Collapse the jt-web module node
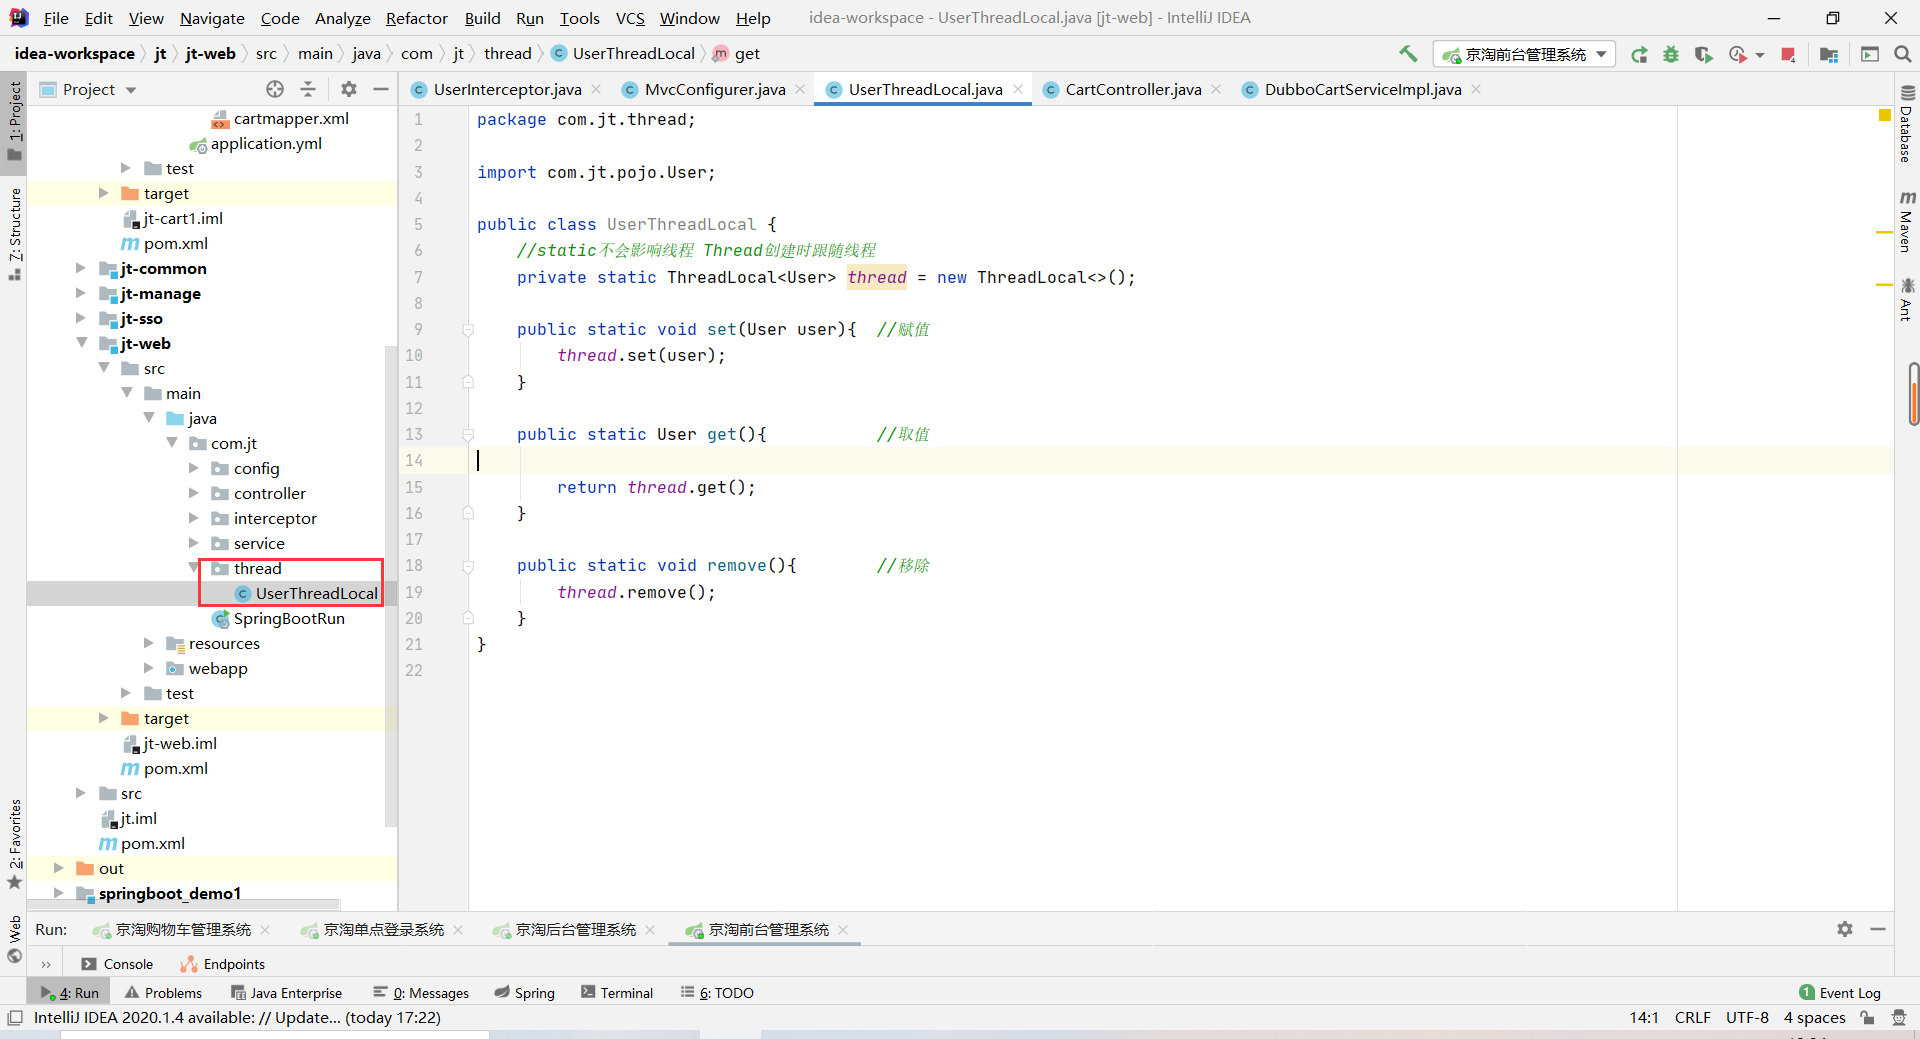The height and width of the screenshot is (1039, 1920). (82, 343)
